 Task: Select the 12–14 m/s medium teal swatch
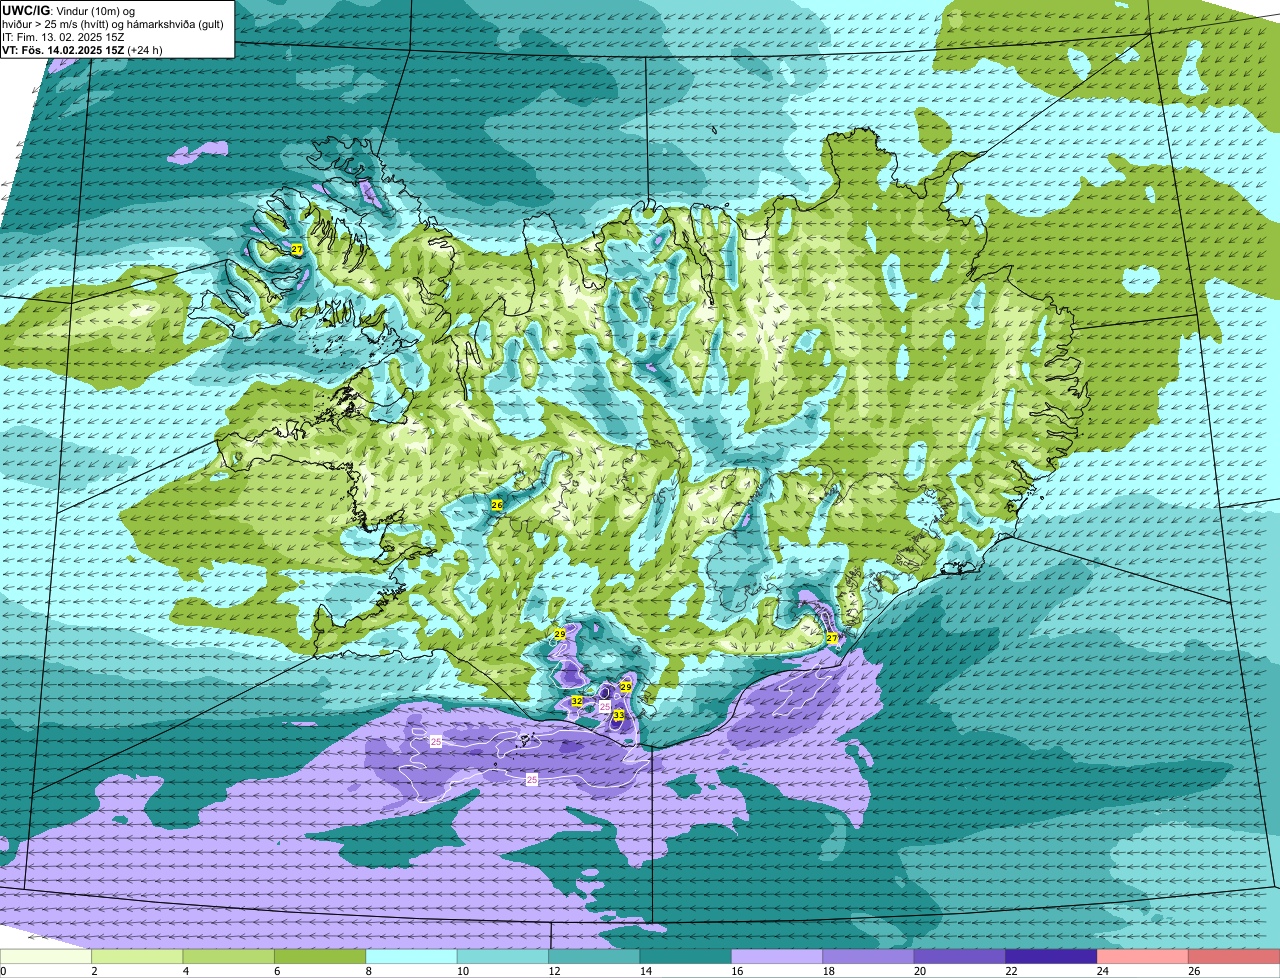[595, 957]
